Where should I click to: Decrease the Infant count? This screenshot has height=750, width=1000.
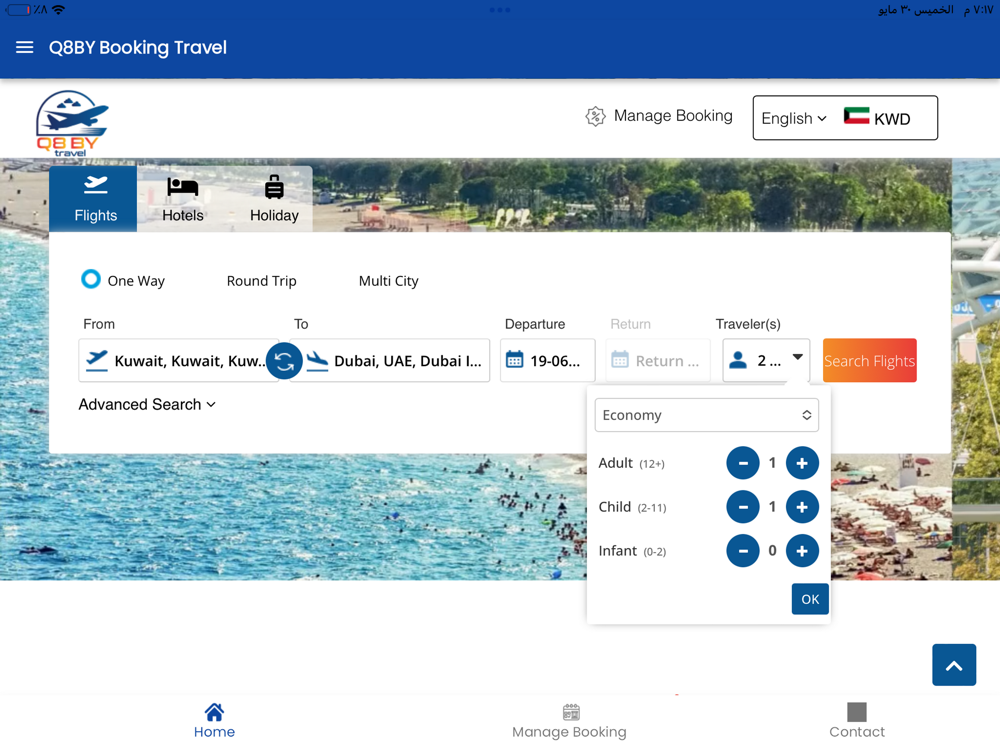pos(743,551)
